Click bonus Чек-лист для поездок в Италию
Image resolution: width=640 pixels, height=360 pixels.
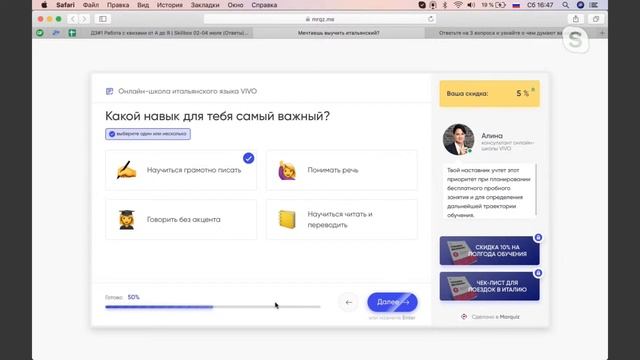click(489, 286)
